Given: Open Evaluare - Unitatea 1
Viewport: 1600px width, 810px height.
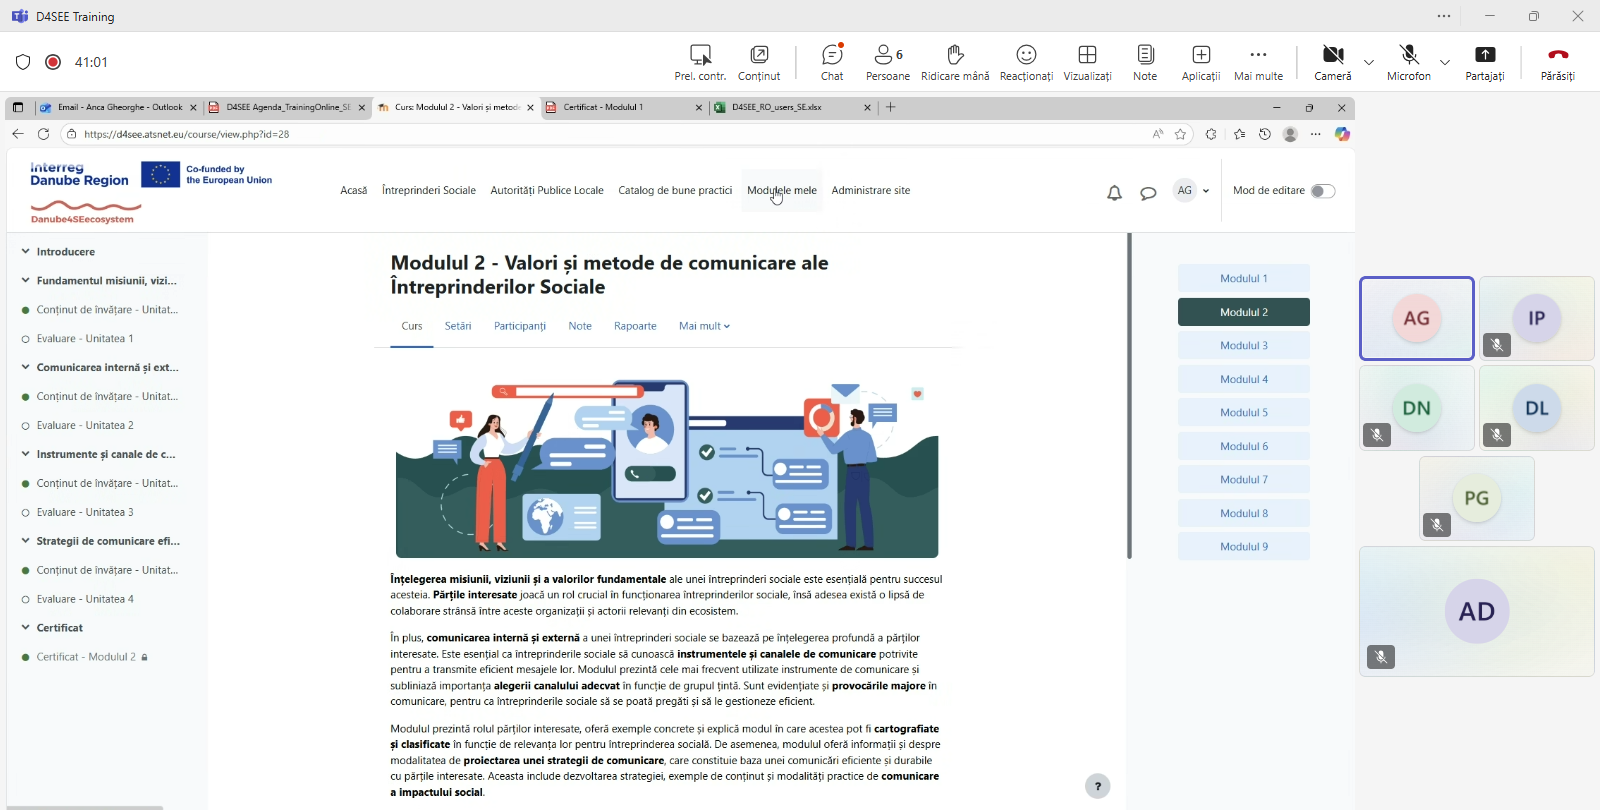Looking at the screenshot, I should tap(85, 339).
